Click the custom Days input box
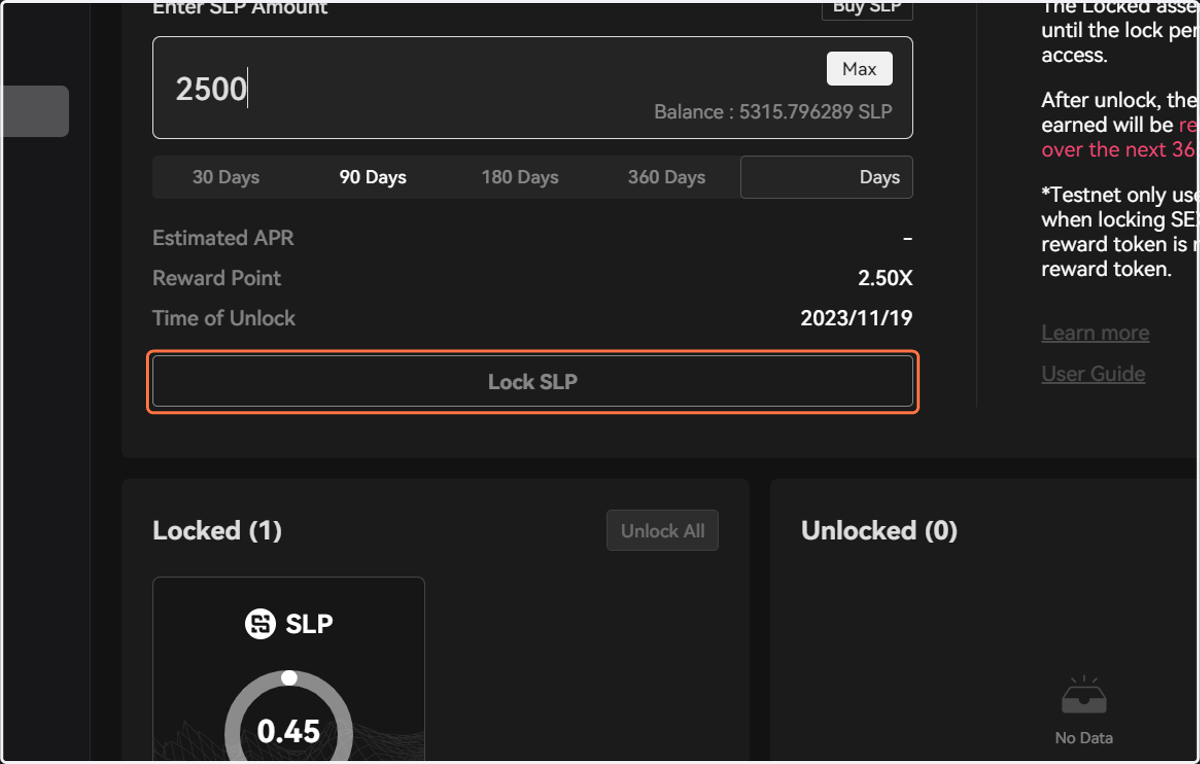Screen dimensions: 1200x764 [826, 178]
